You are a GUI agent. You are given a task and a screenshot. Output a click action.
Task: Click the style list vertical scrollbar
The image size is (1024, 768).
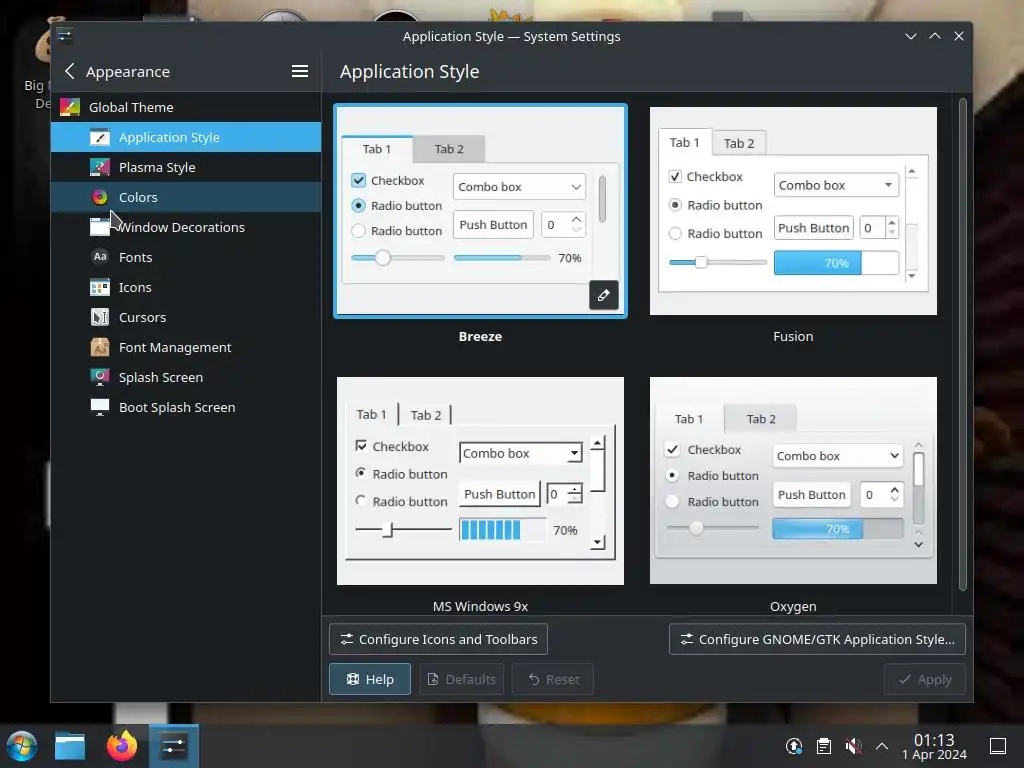click(962, 344)
